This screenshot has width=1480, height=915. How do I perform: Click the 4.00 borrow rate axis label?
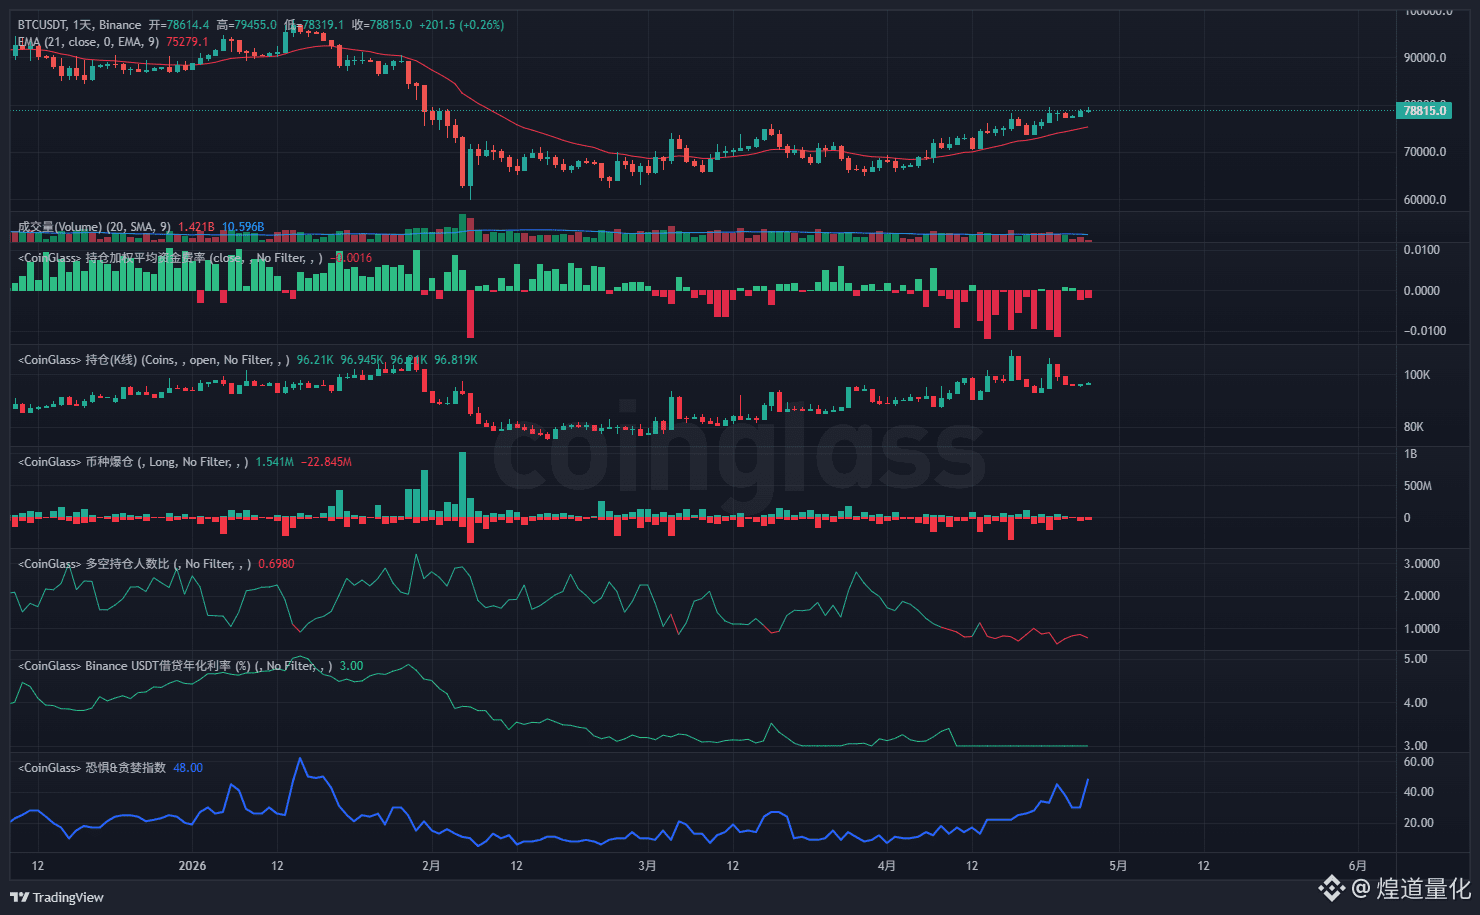coord(1416,703)
